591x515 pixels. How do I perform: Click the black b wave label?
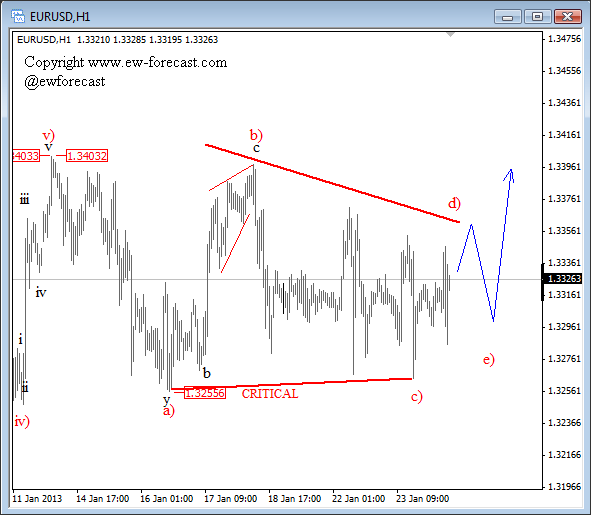(x=207, y=373)
